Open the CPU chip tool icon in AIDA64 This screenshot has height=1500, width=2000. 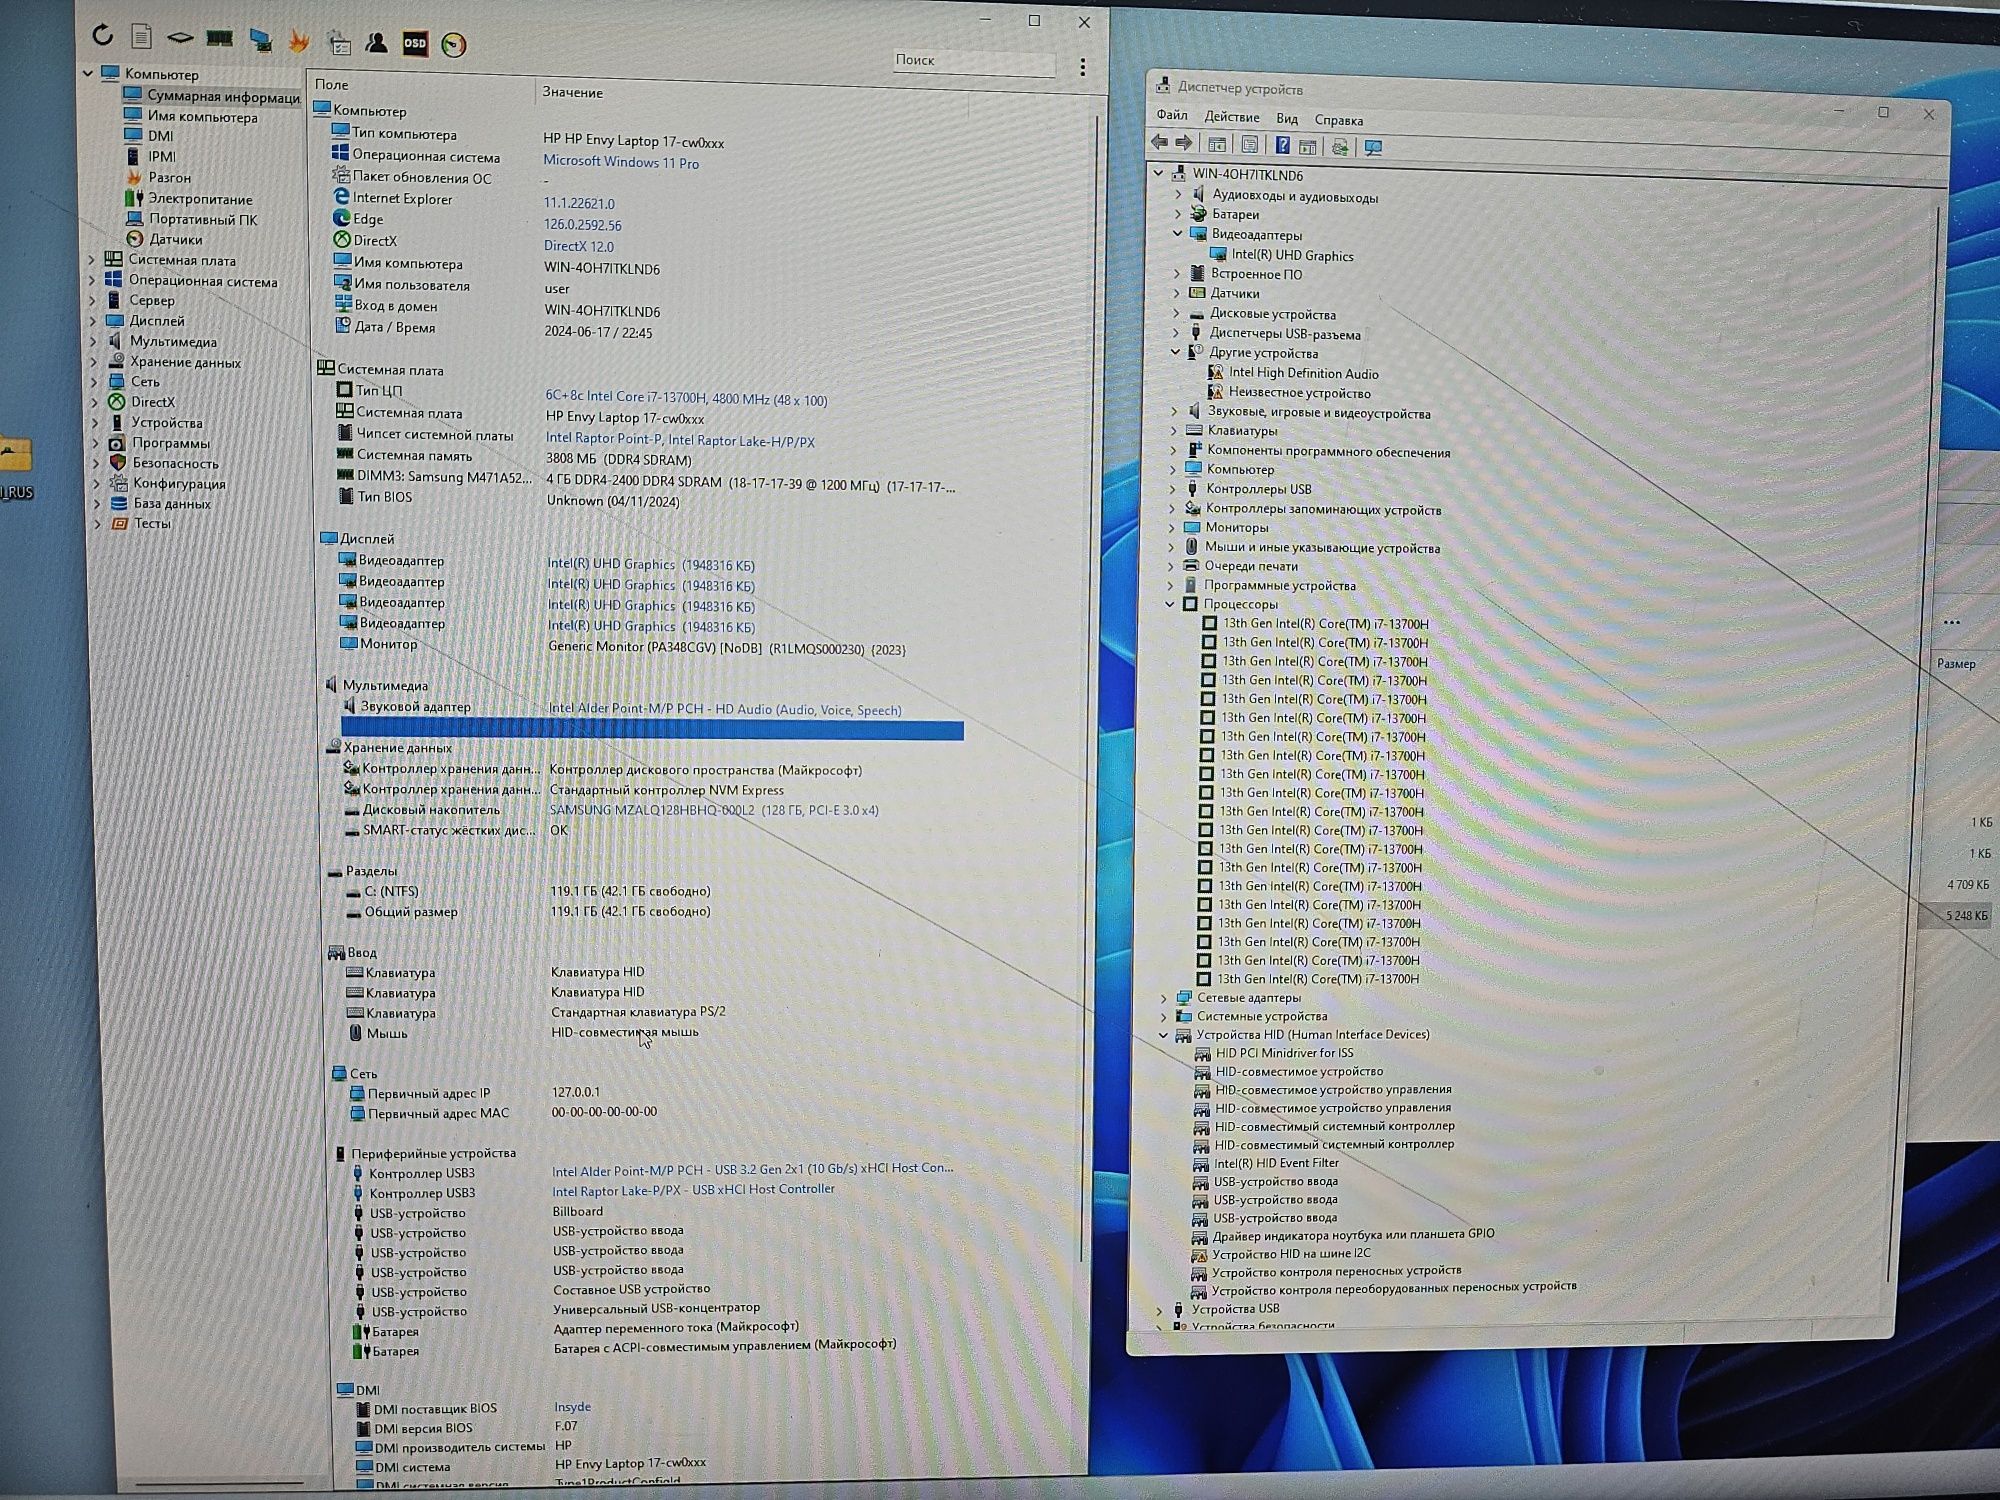(180, 38)
